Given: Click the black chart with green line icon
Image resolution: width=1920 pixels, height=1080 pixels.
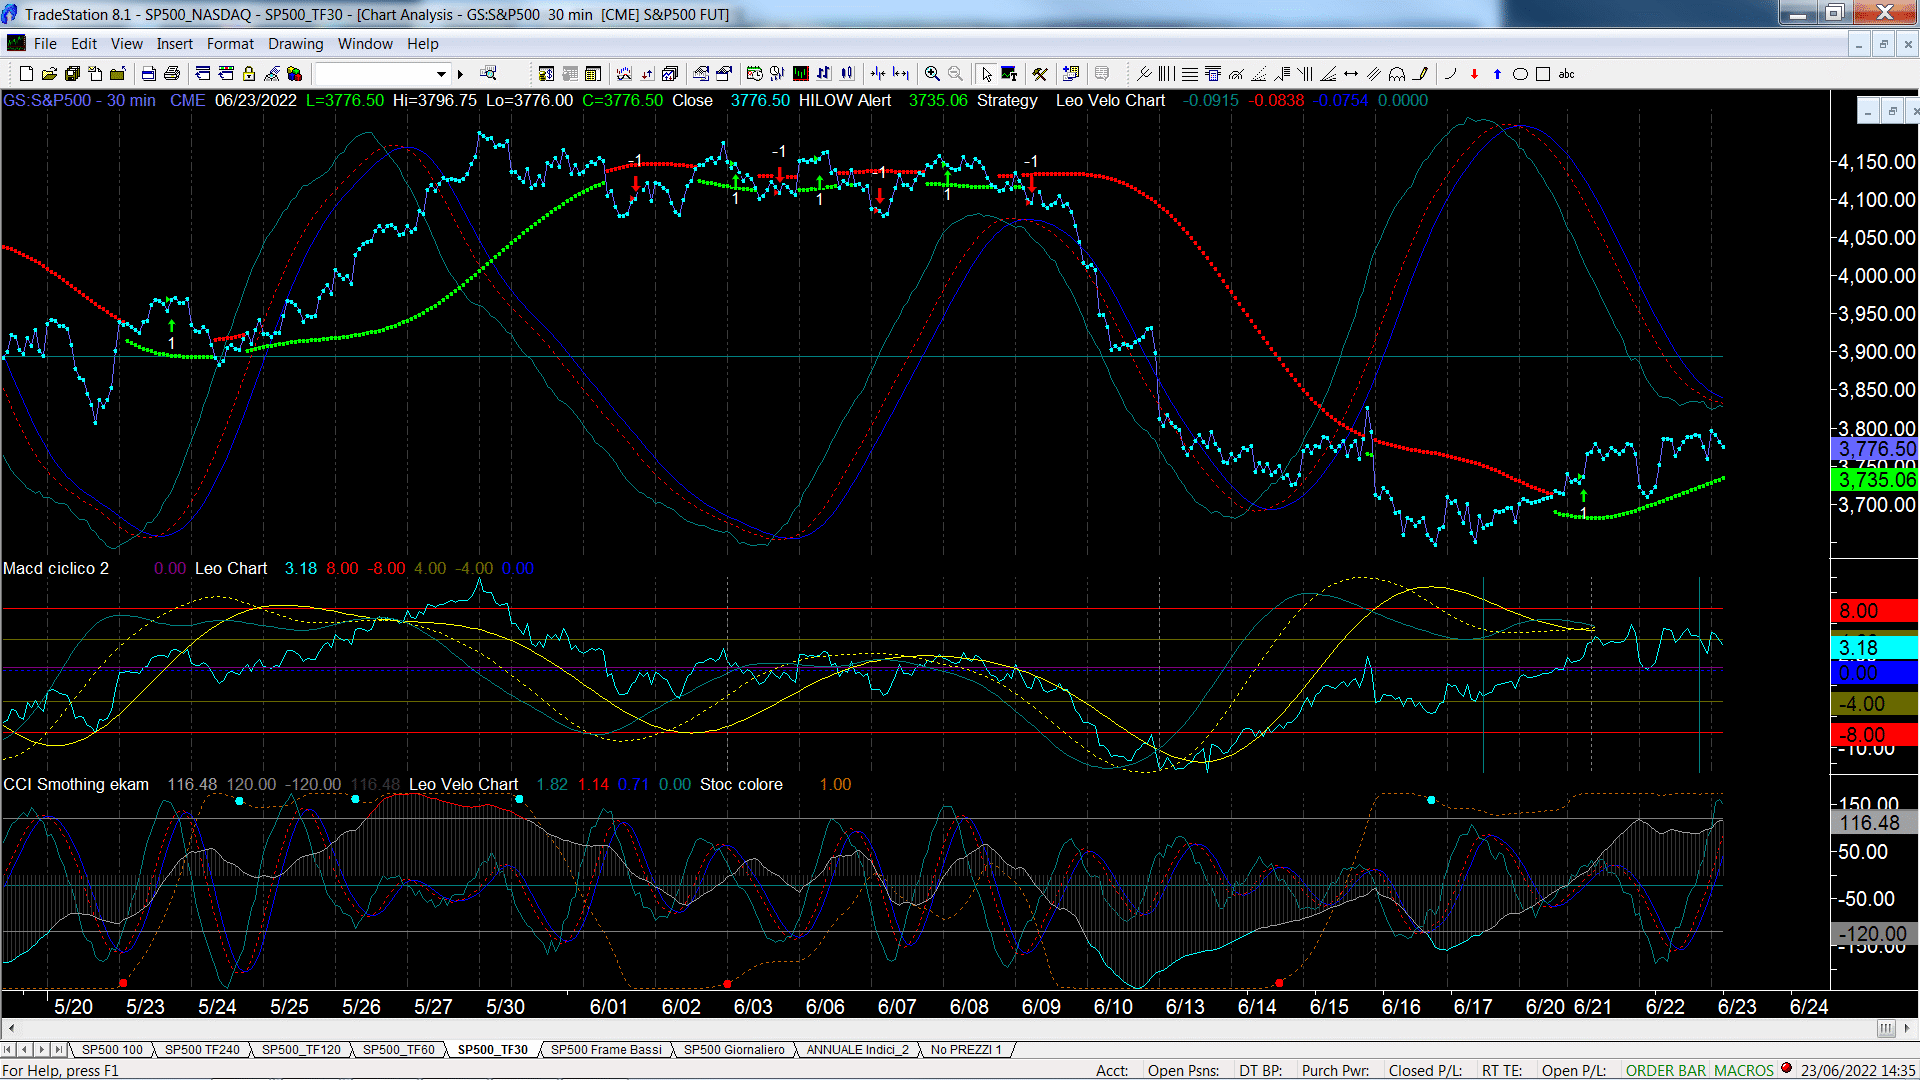Looking at the screenshot, I should (801, 74).
